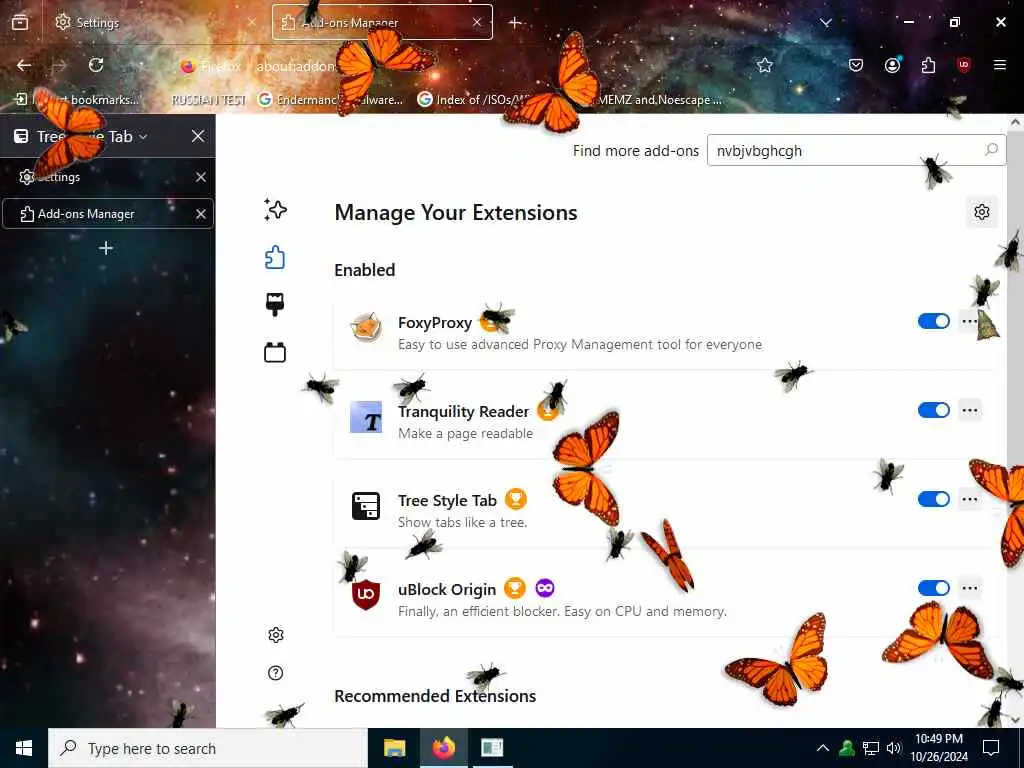The image size is (1024, 768).
Task: Close the Tree Style Tab sidebar
Action: click(x=198, y=136)
